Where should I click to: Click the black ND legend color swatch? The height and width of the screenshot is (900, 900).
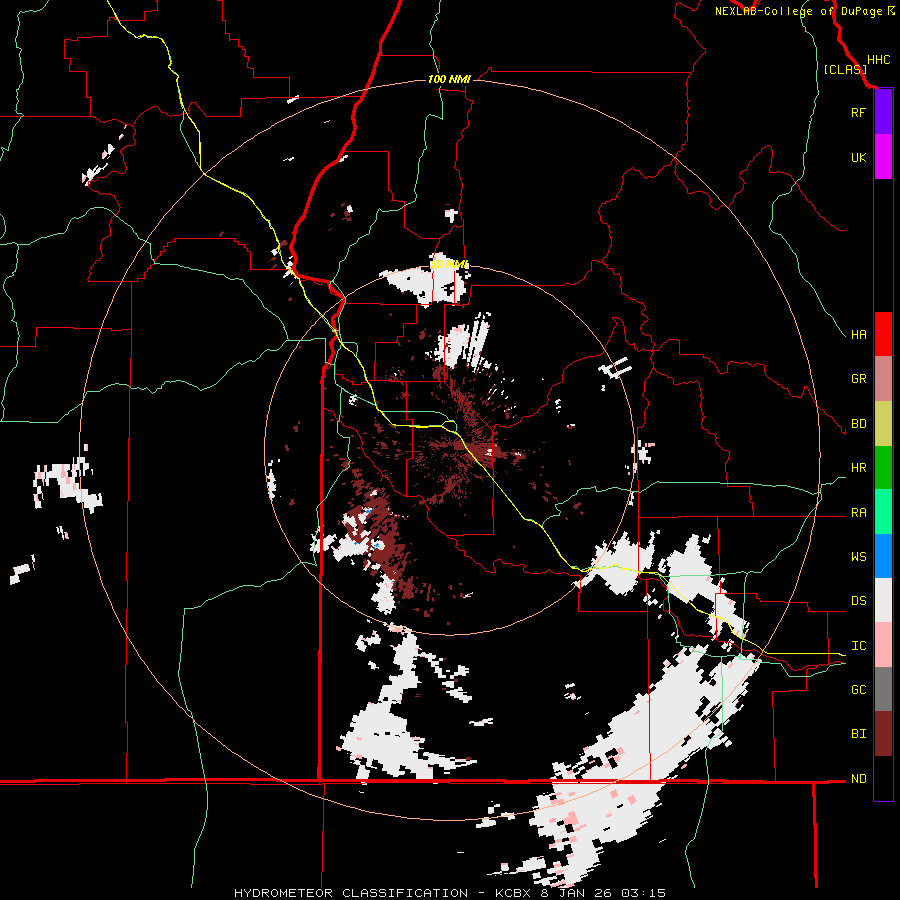tap(883, 778)
